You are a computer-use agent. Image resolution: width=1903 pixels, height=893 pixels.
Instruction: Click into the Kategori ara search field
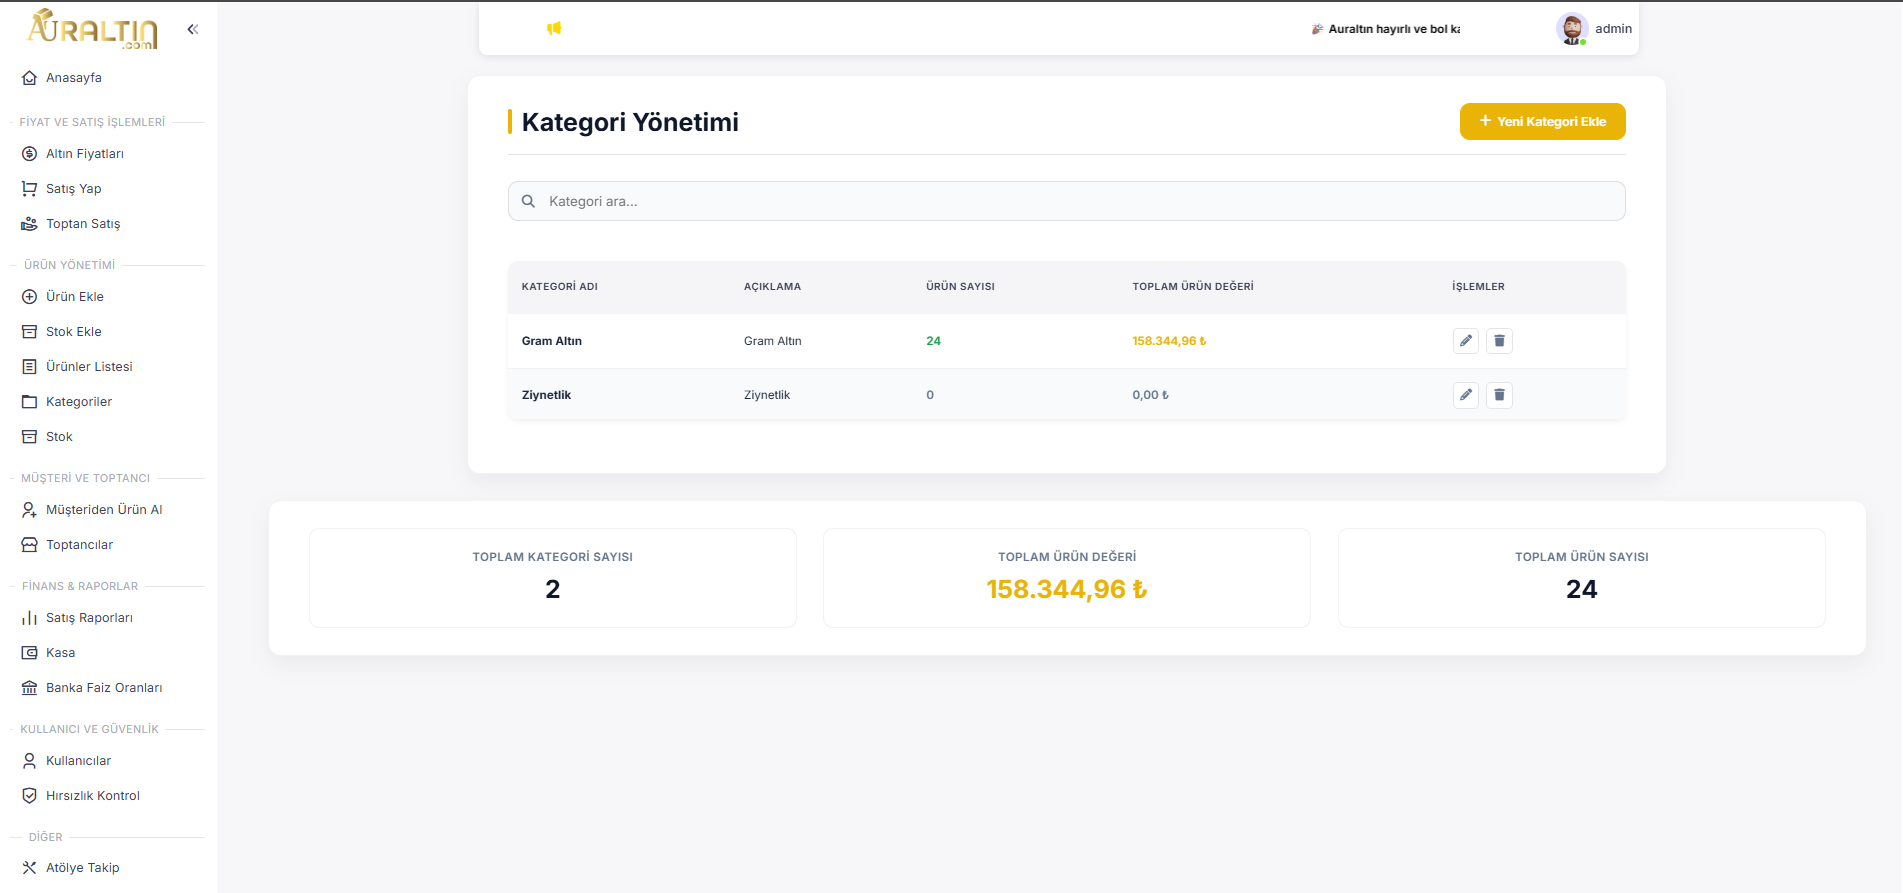(x=1080, y=201)
